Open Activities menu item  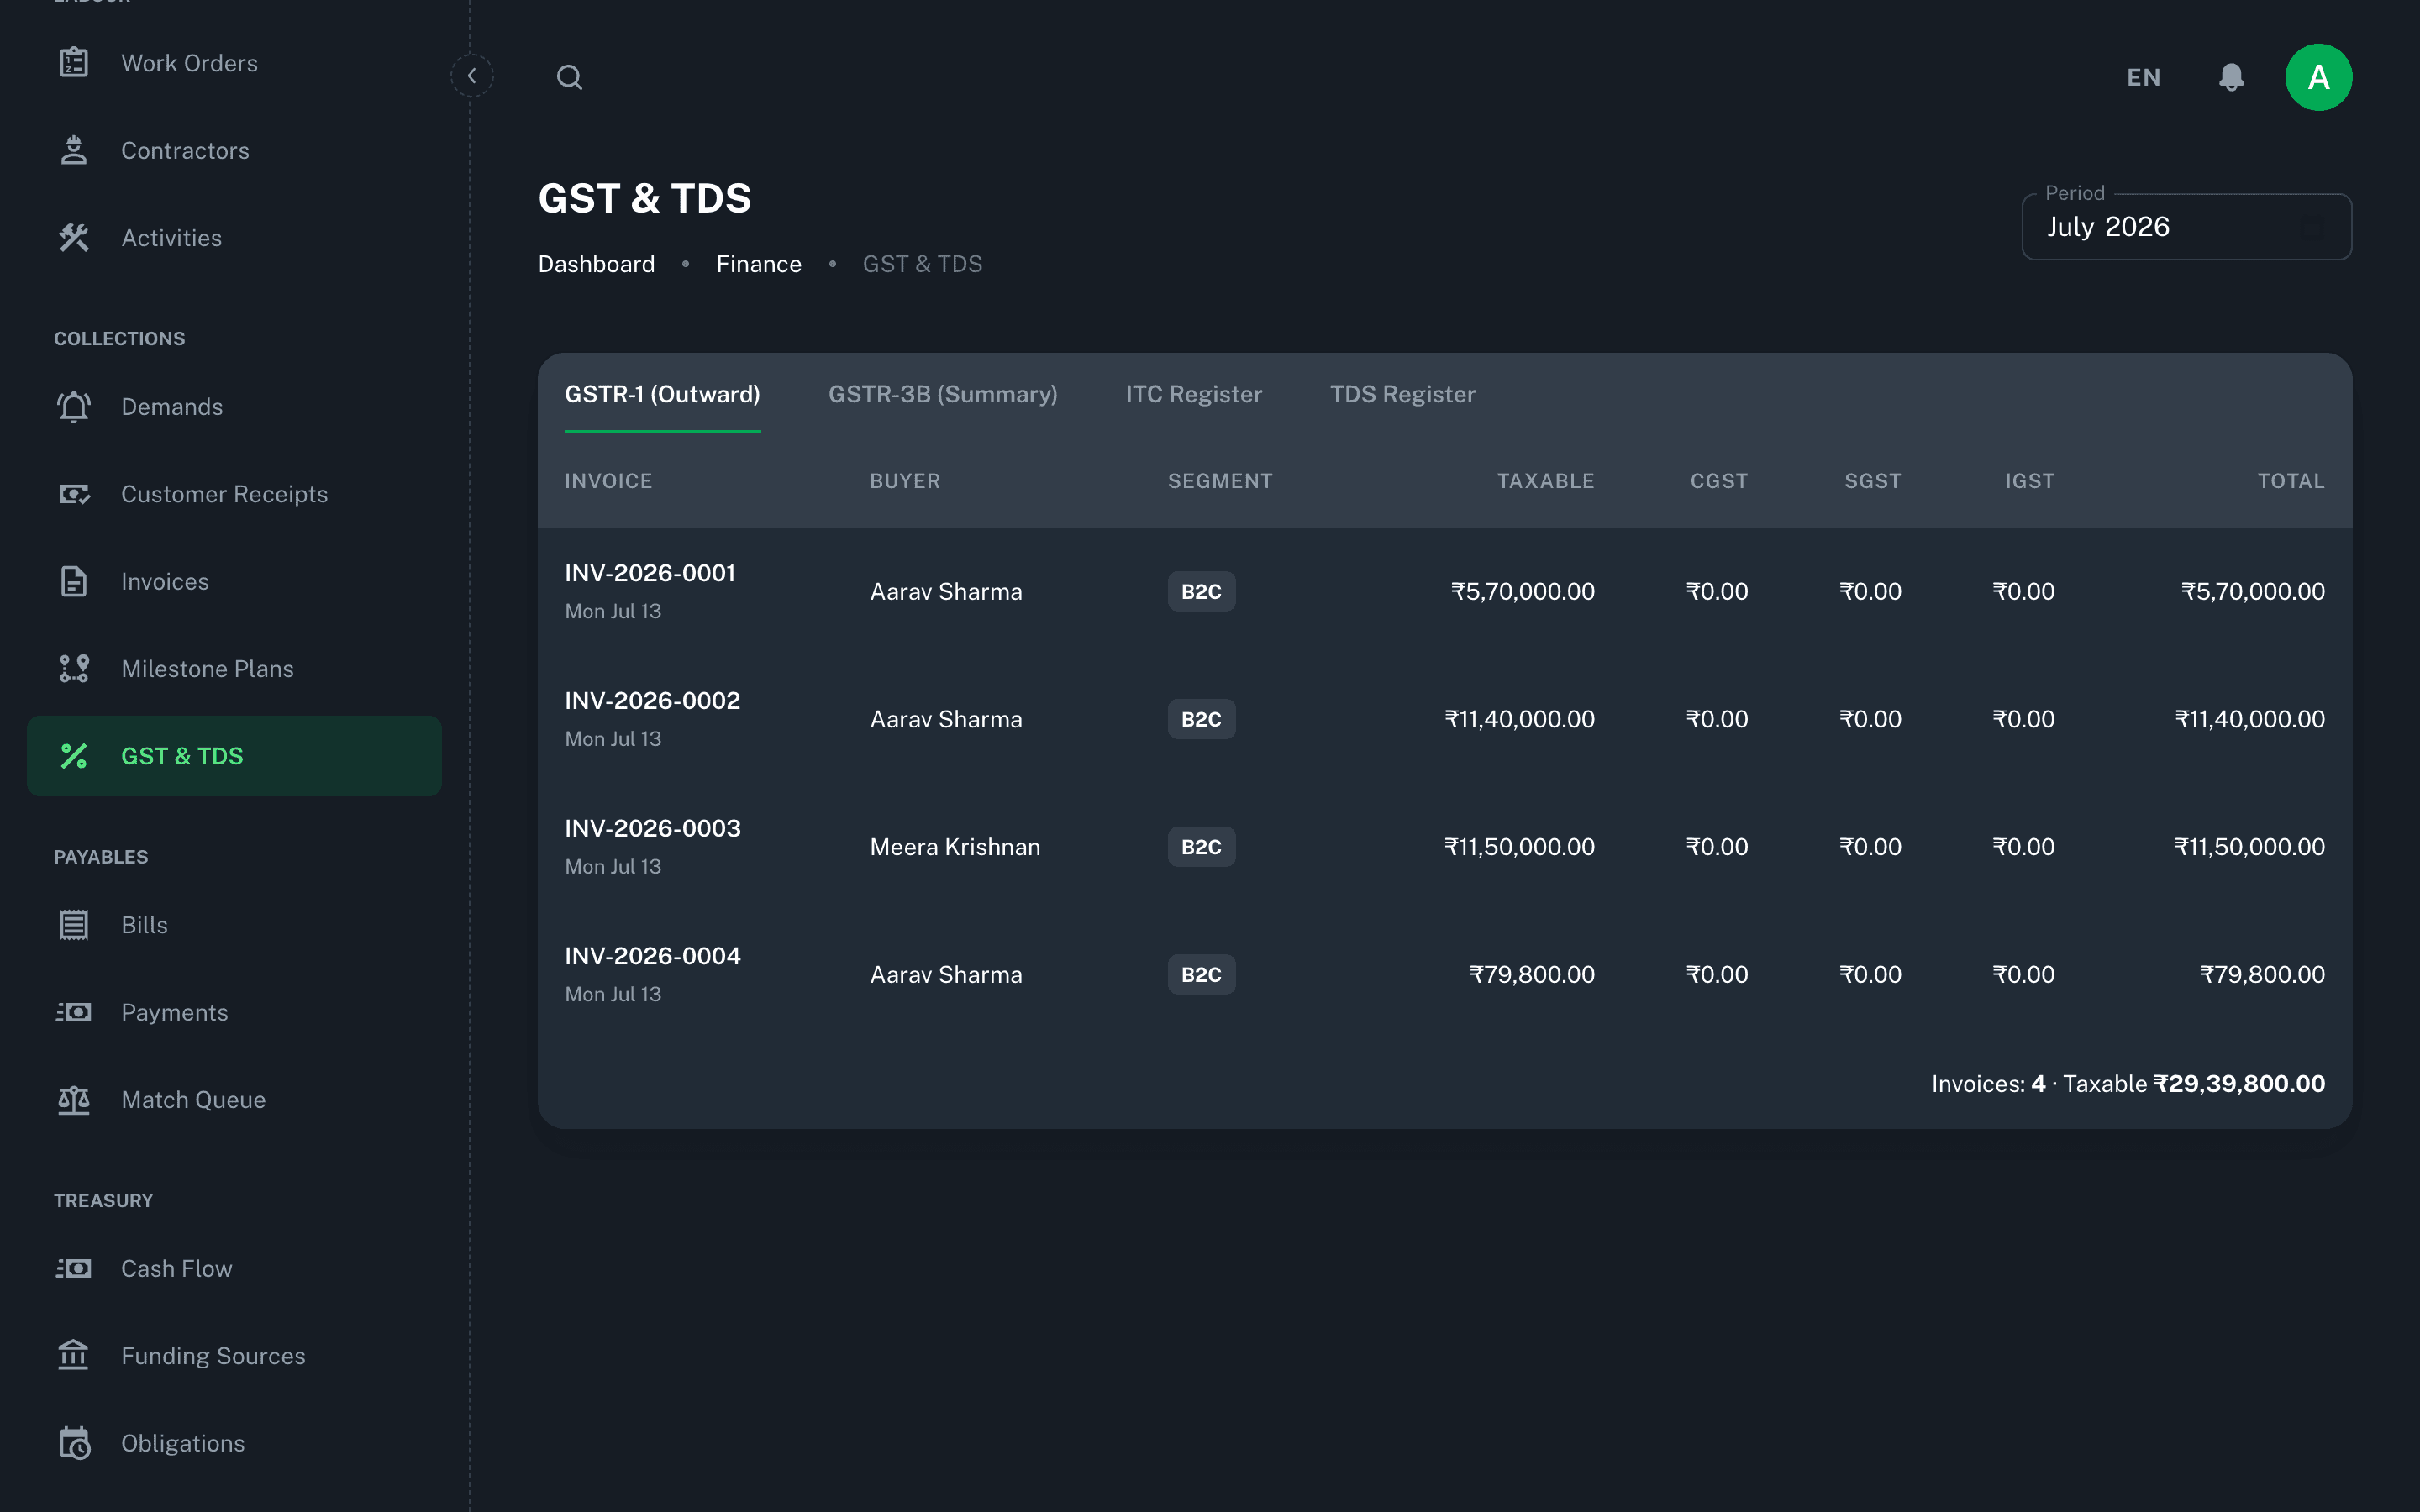pos(234,238)
